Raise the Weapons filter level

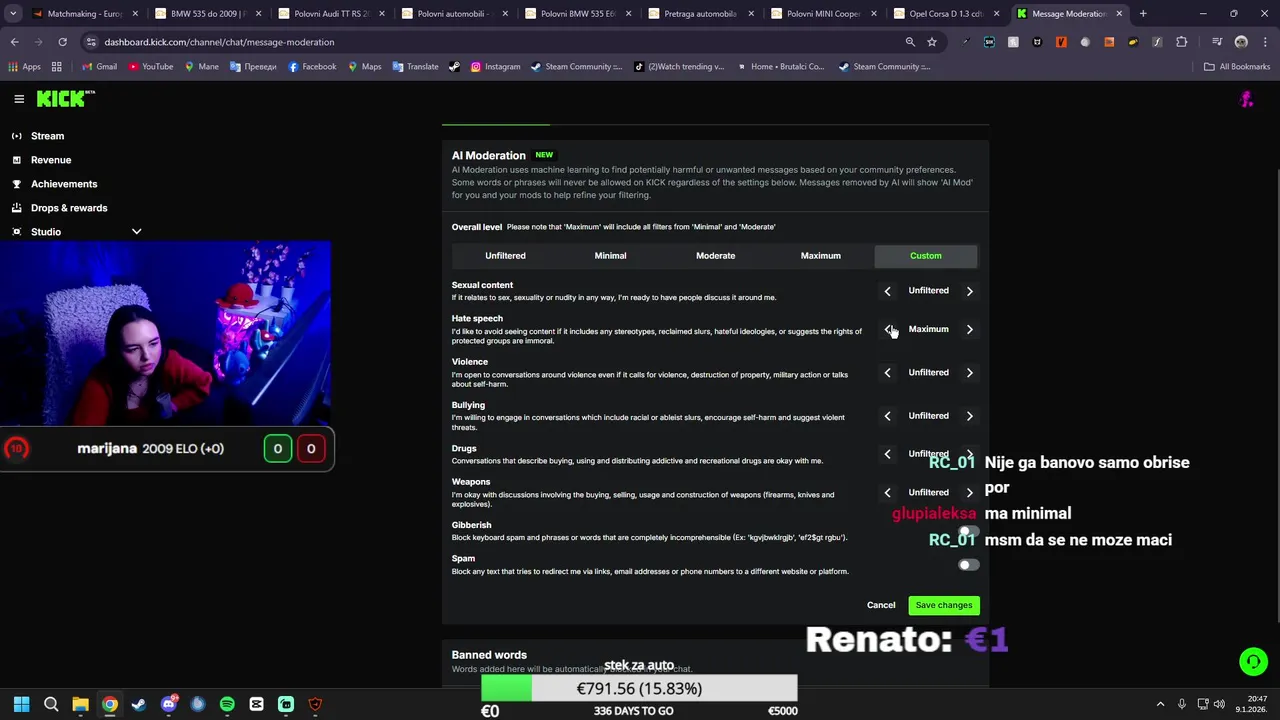[969, 492]
